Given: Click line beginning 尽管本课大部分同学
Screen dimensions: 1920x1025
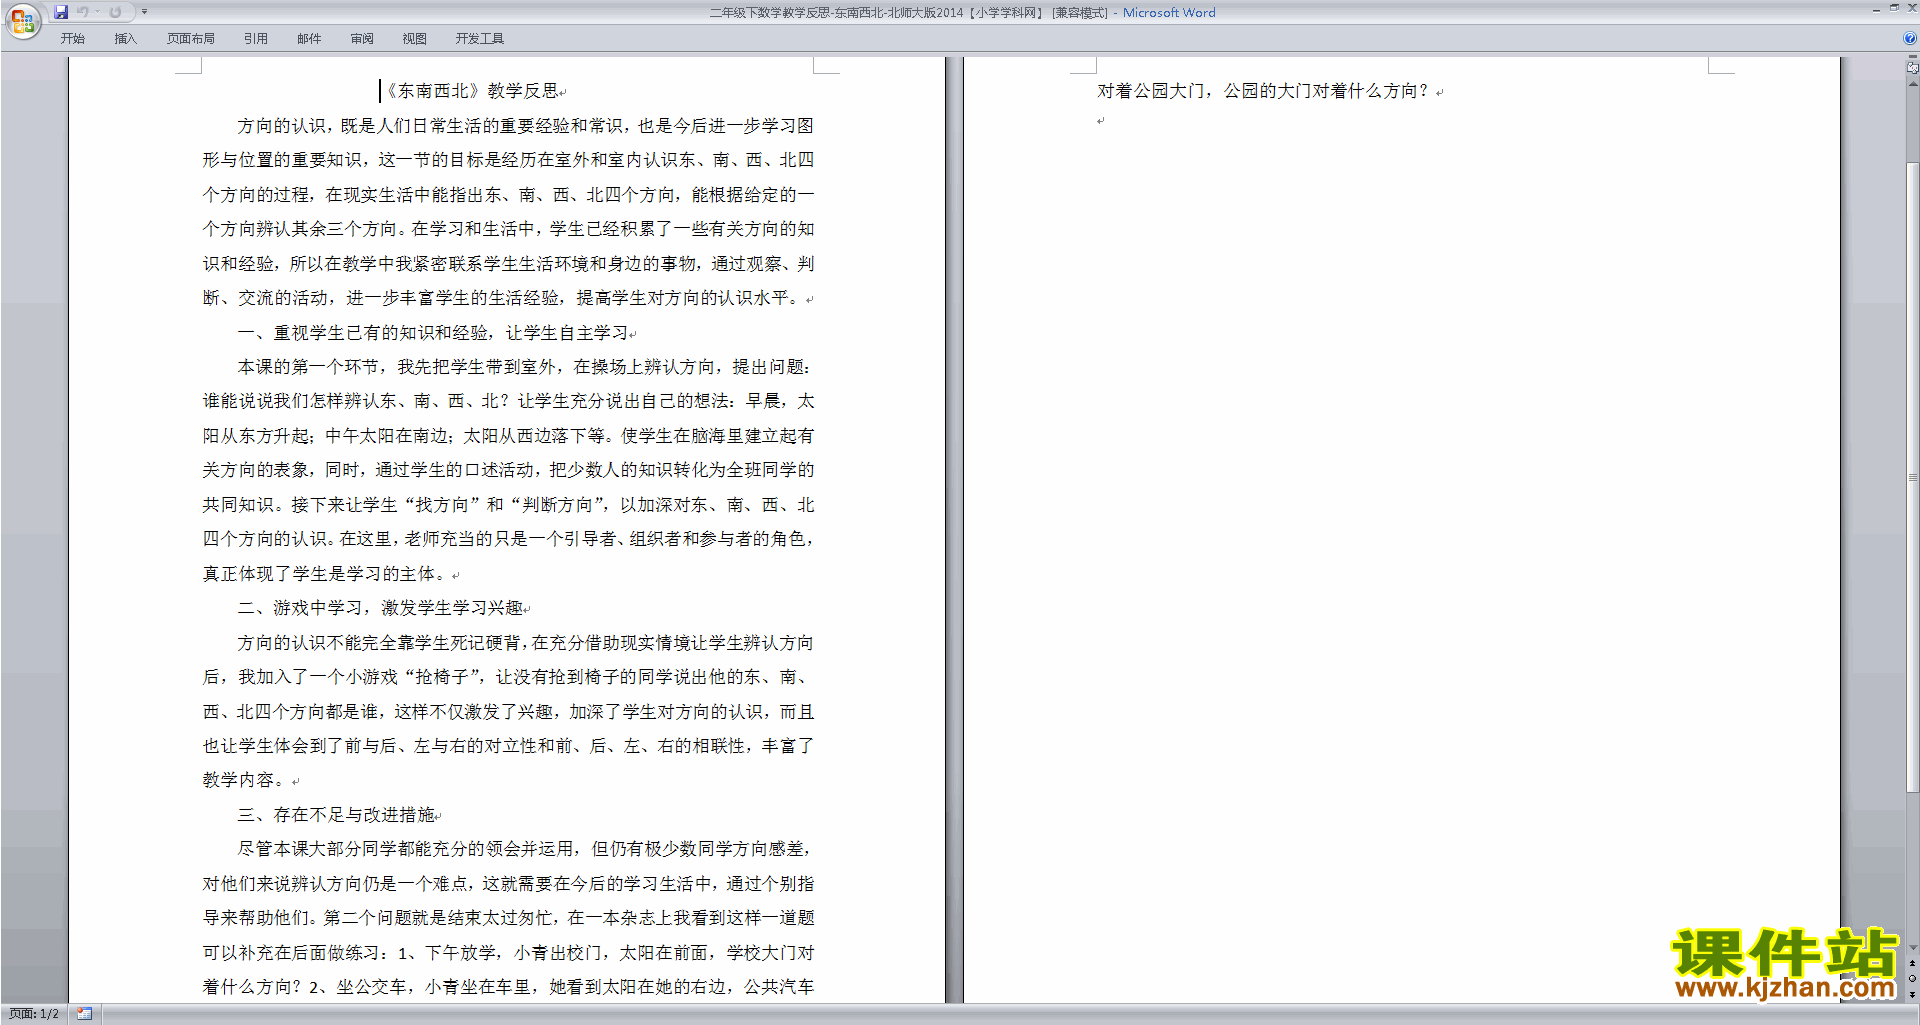Looking at the screenshot, I should tap(525, 849).
